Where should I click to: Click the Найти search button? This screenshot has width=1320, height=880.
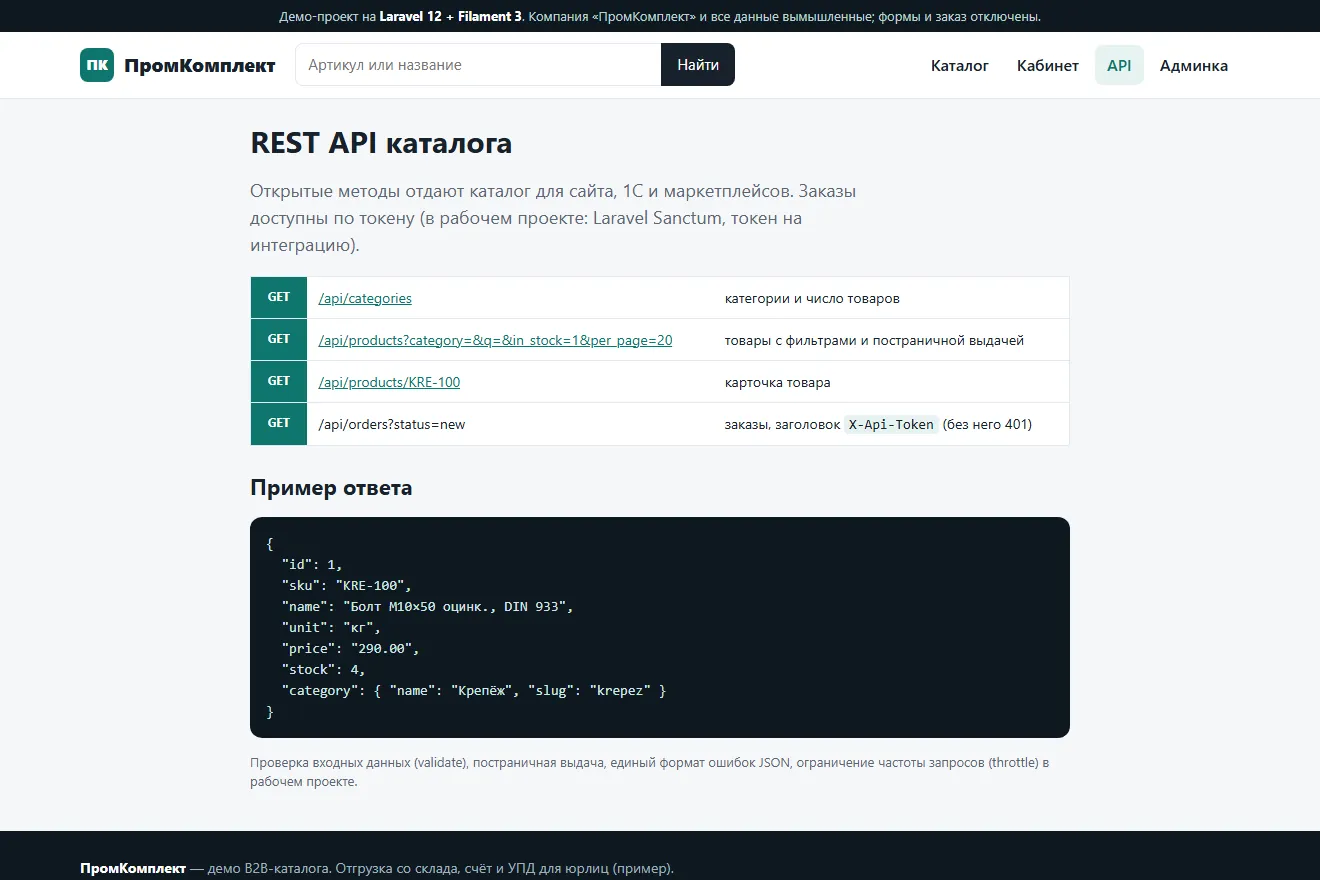coord(698,65)
